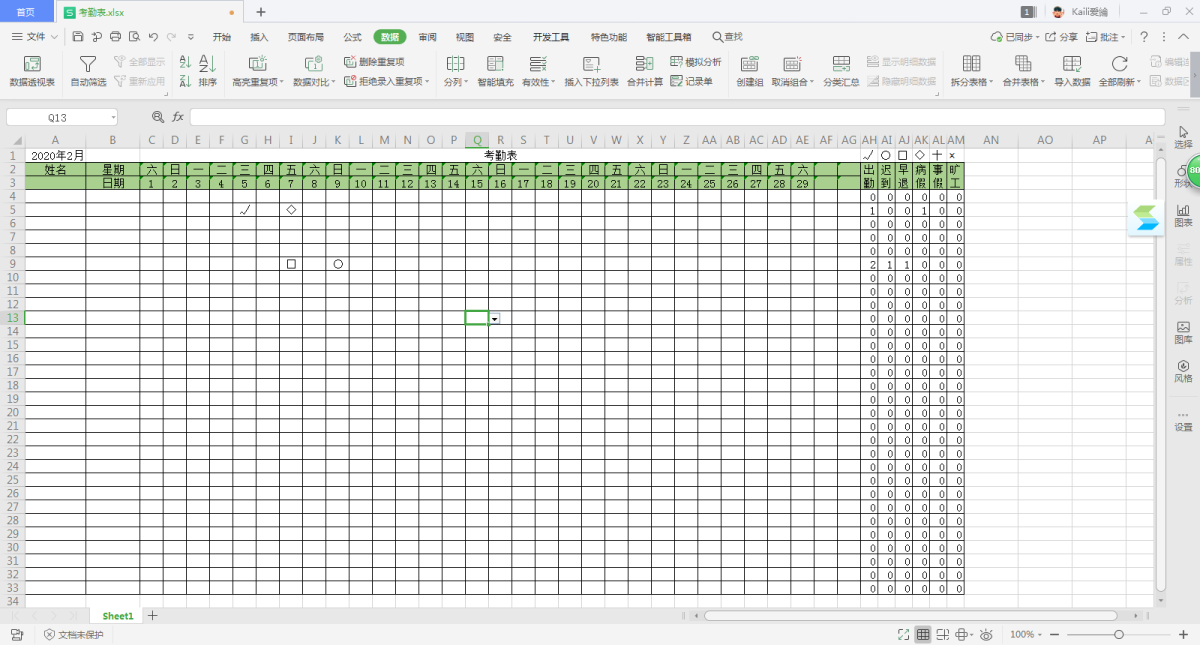Click the save icon in quick access toolbar
This screenshot has width=1200, height=645.
78,37
